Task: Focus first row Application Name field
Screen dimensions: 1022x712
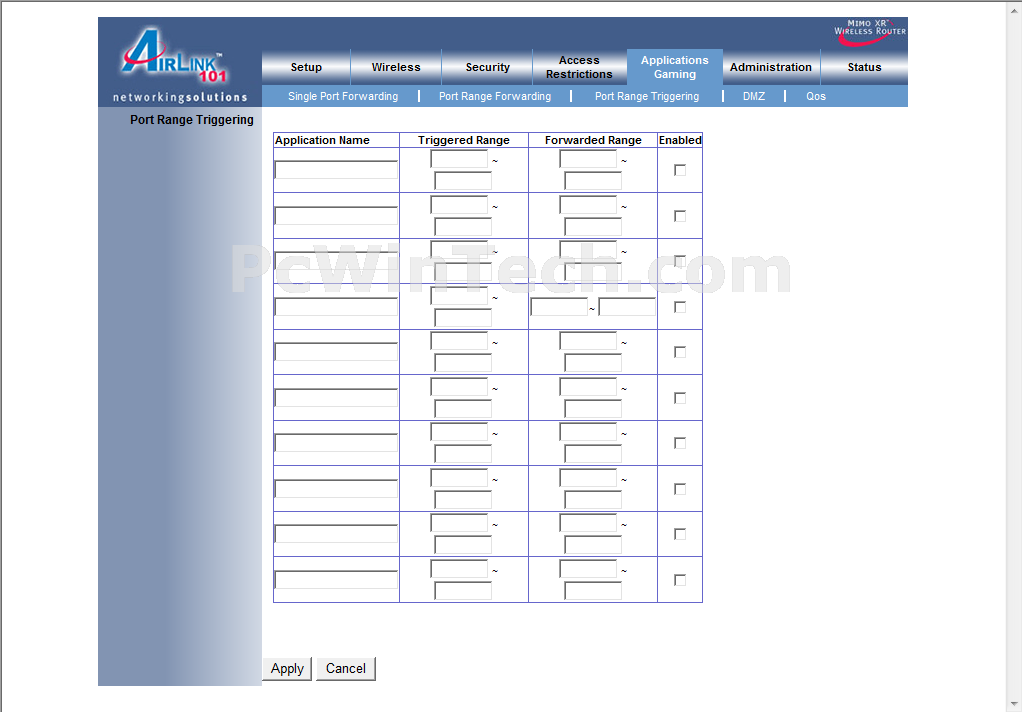Action: tap(336, 170)
